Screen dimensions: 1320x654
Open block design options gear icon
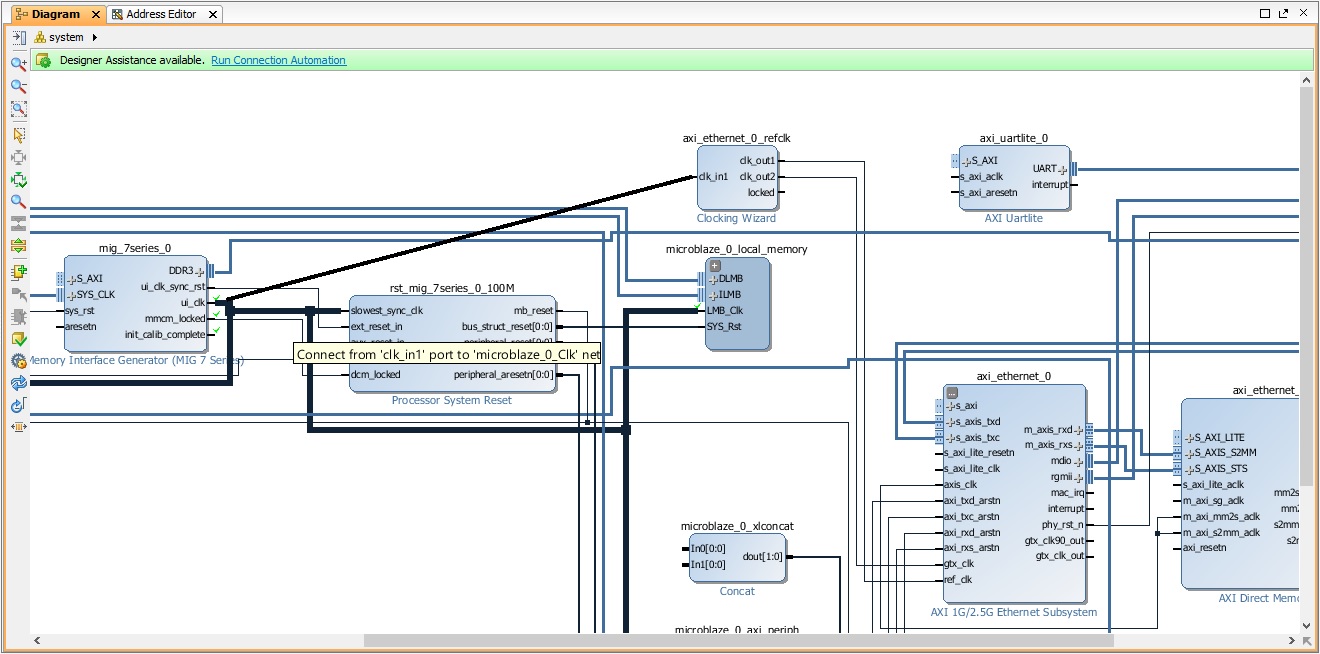click(18, 361)
